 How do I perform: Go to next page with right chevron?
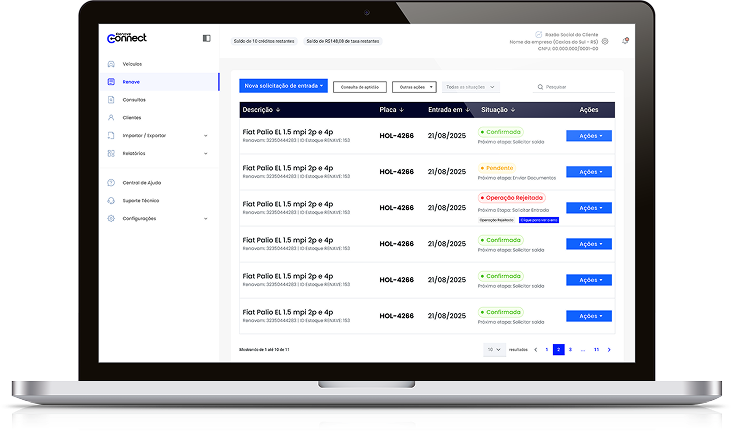[x=609, y=350]
